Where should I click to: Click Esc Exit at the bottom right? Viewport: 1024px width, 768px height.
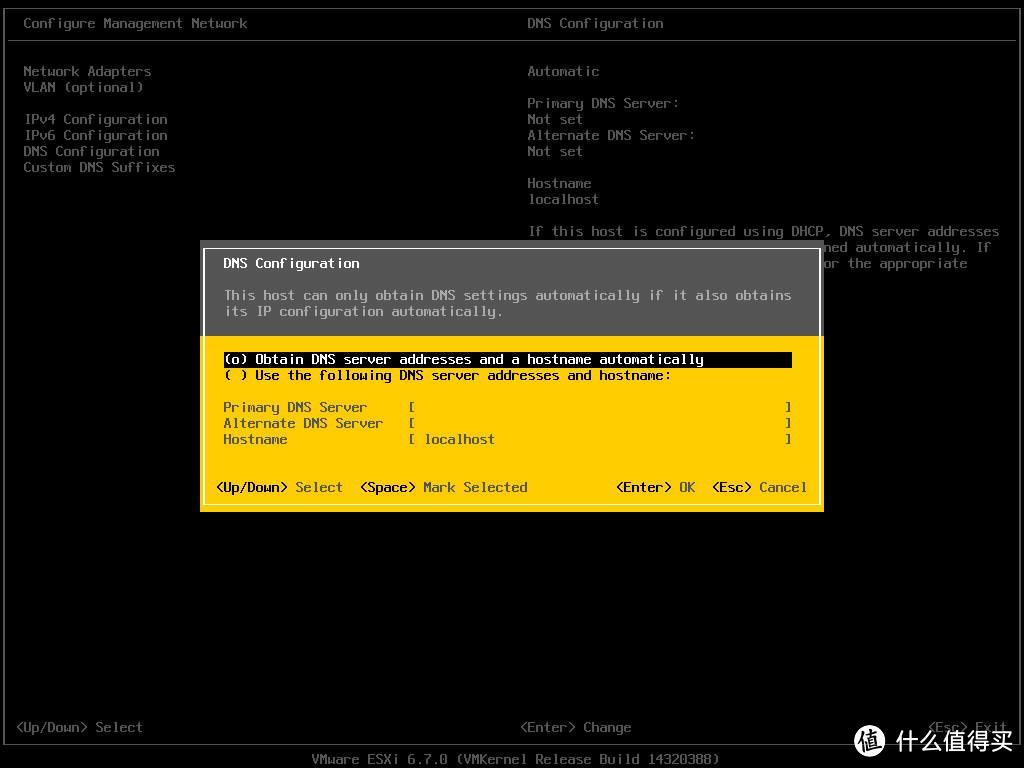click(967, 727)
